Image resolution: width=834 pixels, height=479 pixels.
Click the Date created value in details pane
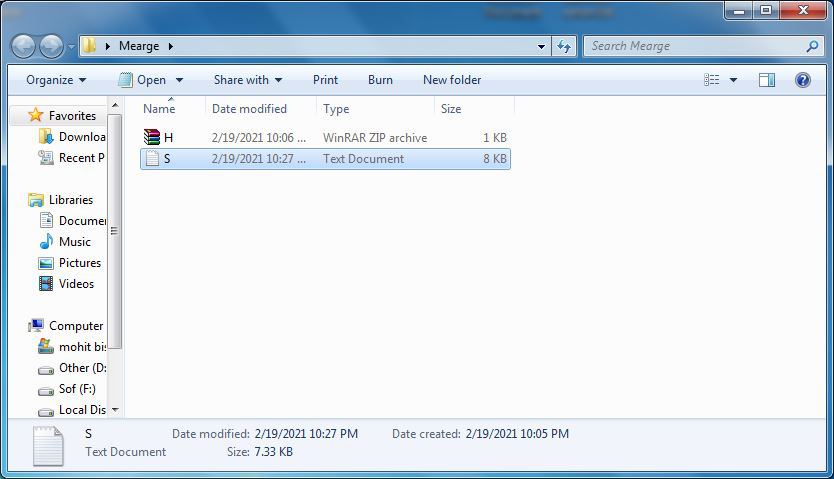click(x=517, y=434)
